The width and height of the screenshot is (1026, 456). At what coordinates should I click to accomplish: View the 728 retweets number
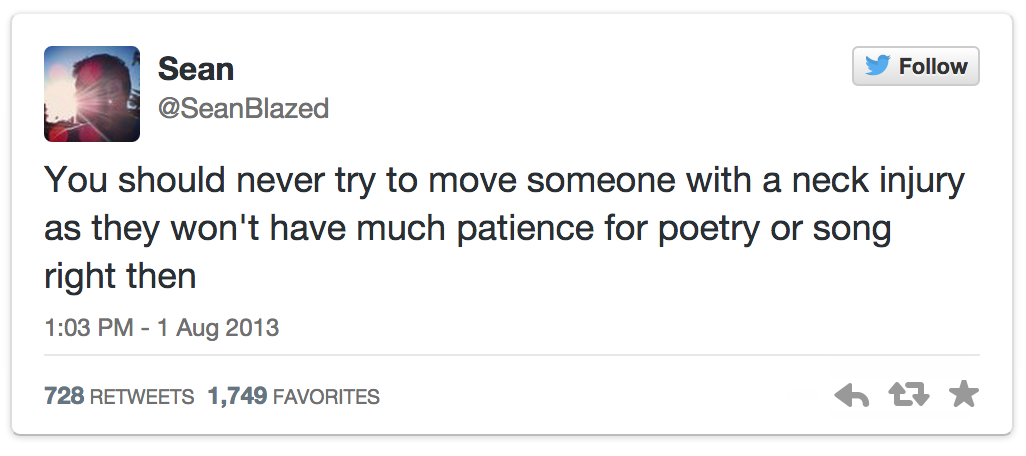[64, 397]
